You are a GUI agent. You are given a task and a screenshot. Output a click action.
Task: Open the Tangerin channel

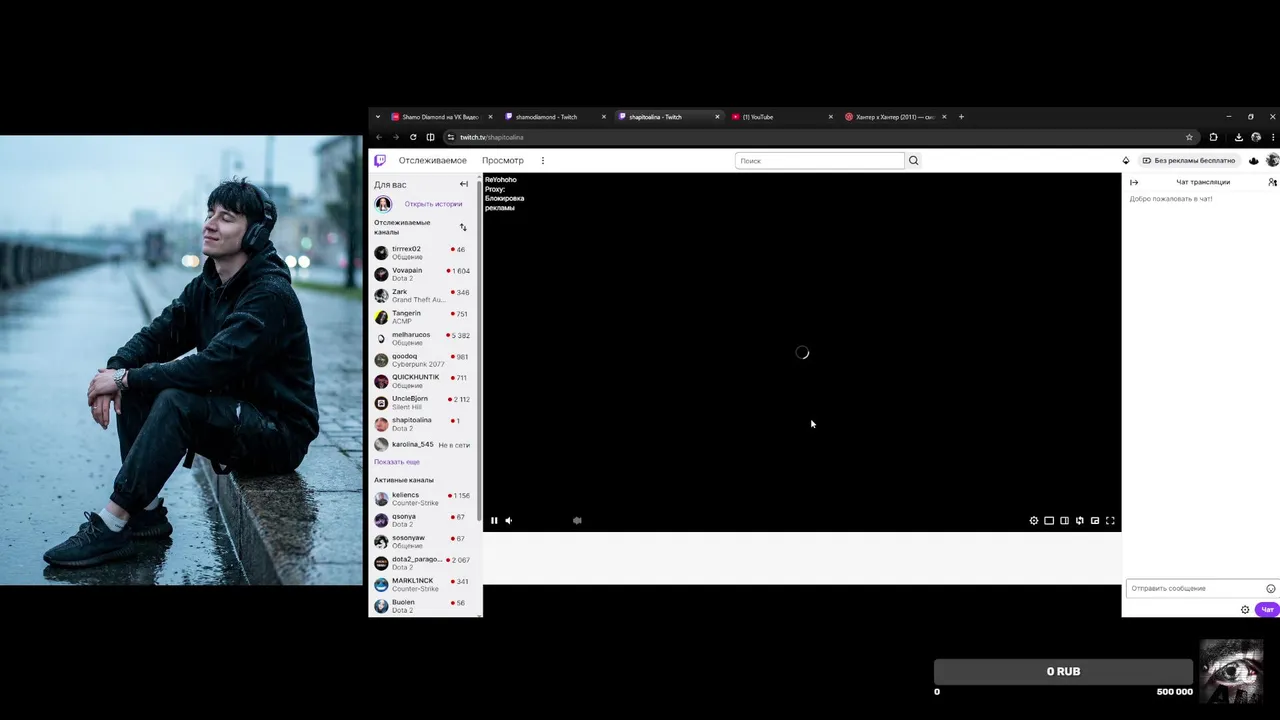click(422, 317)
